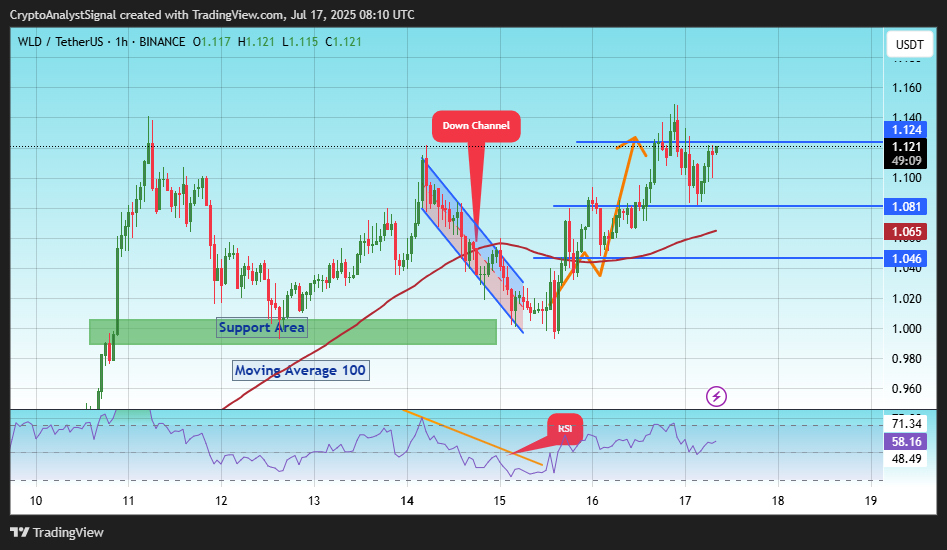This screenshot has width=947, height=550.
Task: Click the 1h interval in chart legend
Action: (x=121, y=42)
